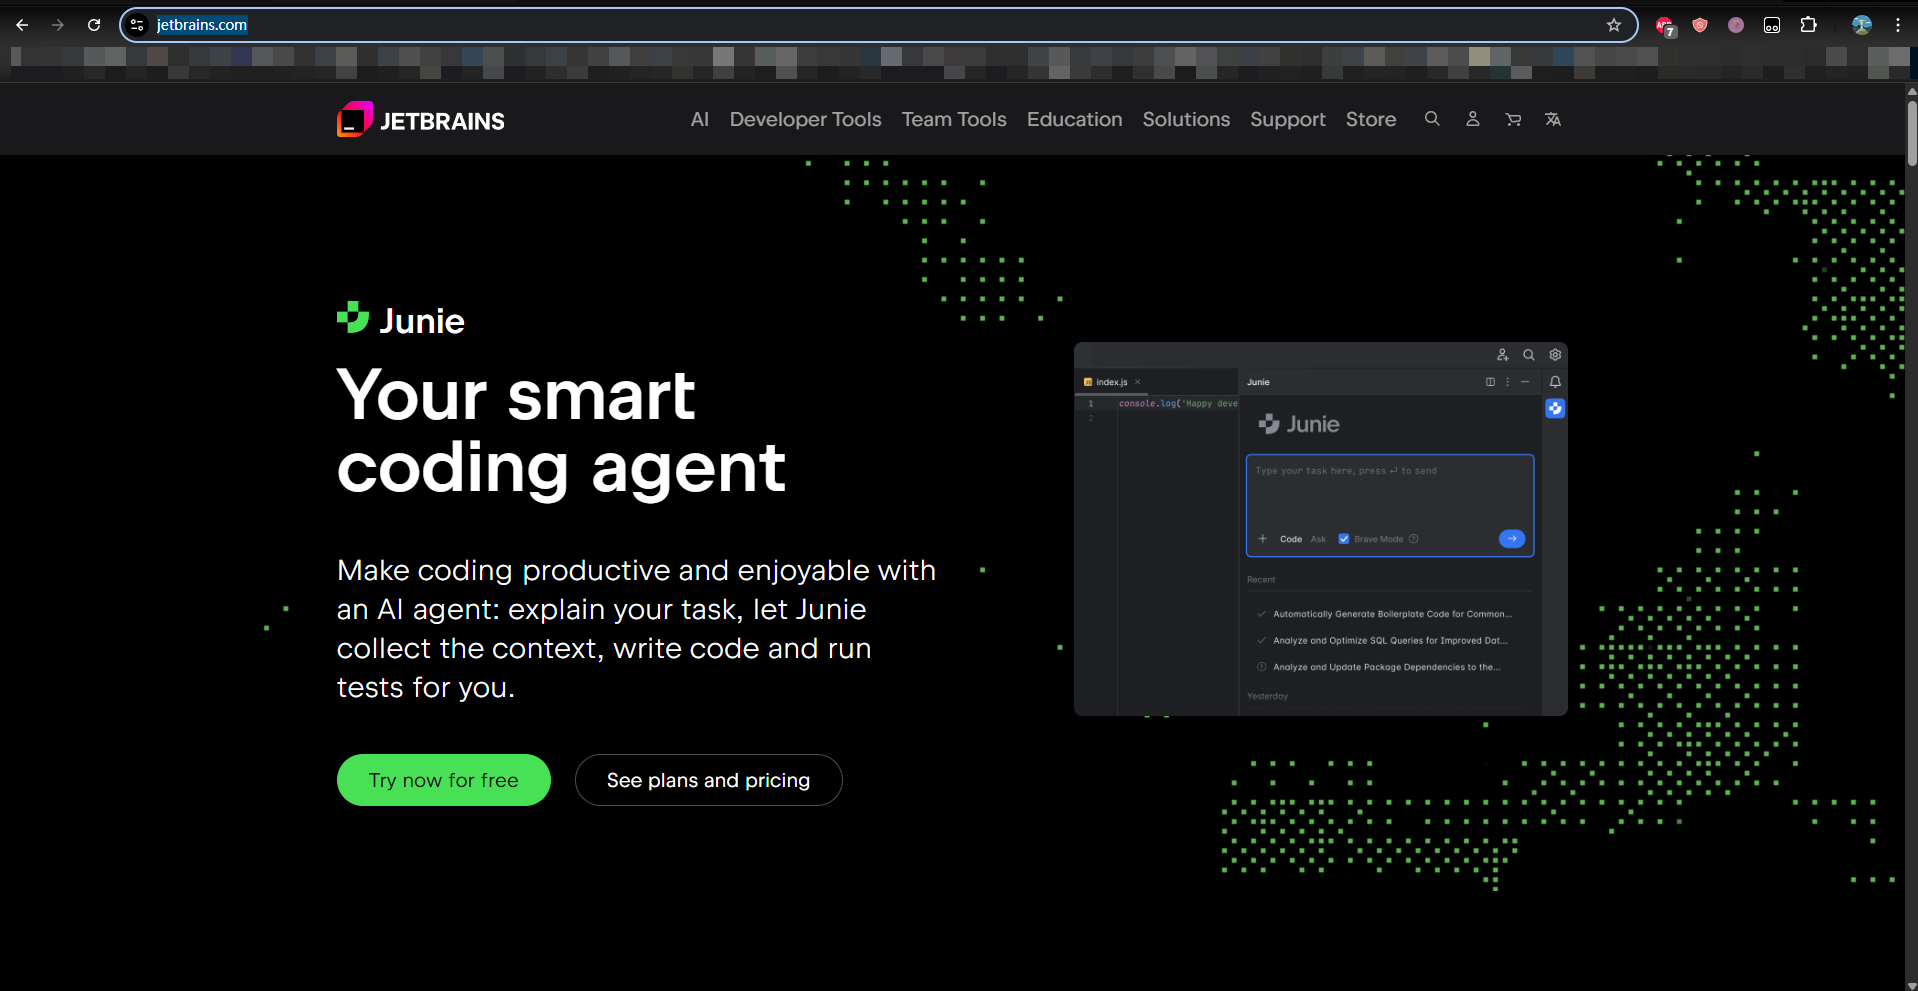
Task: Go back with browser back arrow
Action: tap(22, 25)
